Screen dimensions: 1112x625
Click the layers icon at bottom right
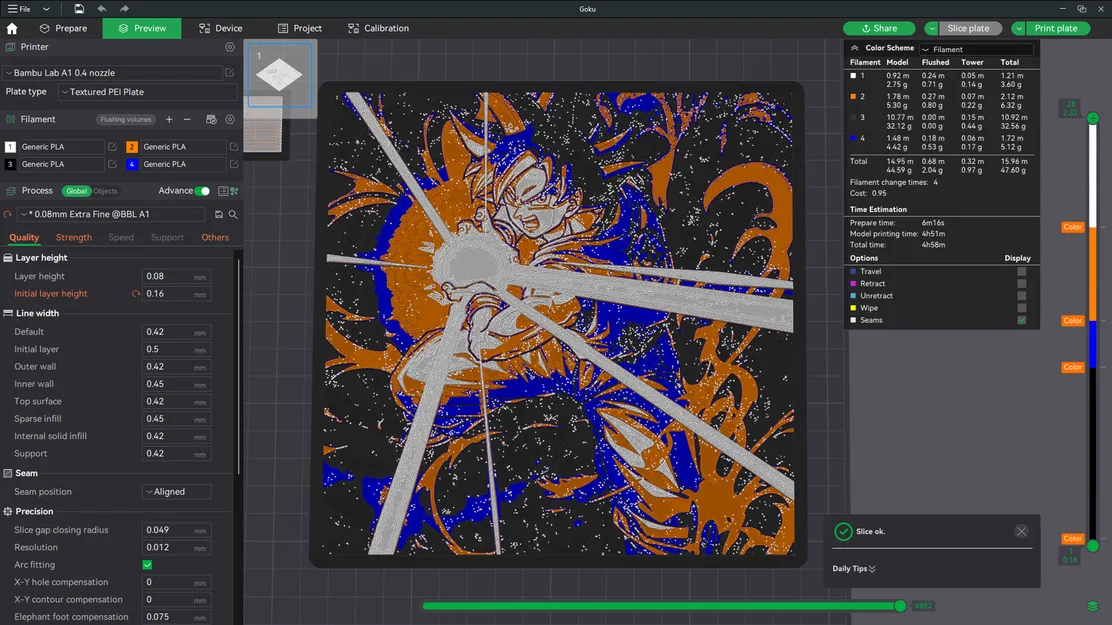pyautogui.click(x=1093, y=606)
